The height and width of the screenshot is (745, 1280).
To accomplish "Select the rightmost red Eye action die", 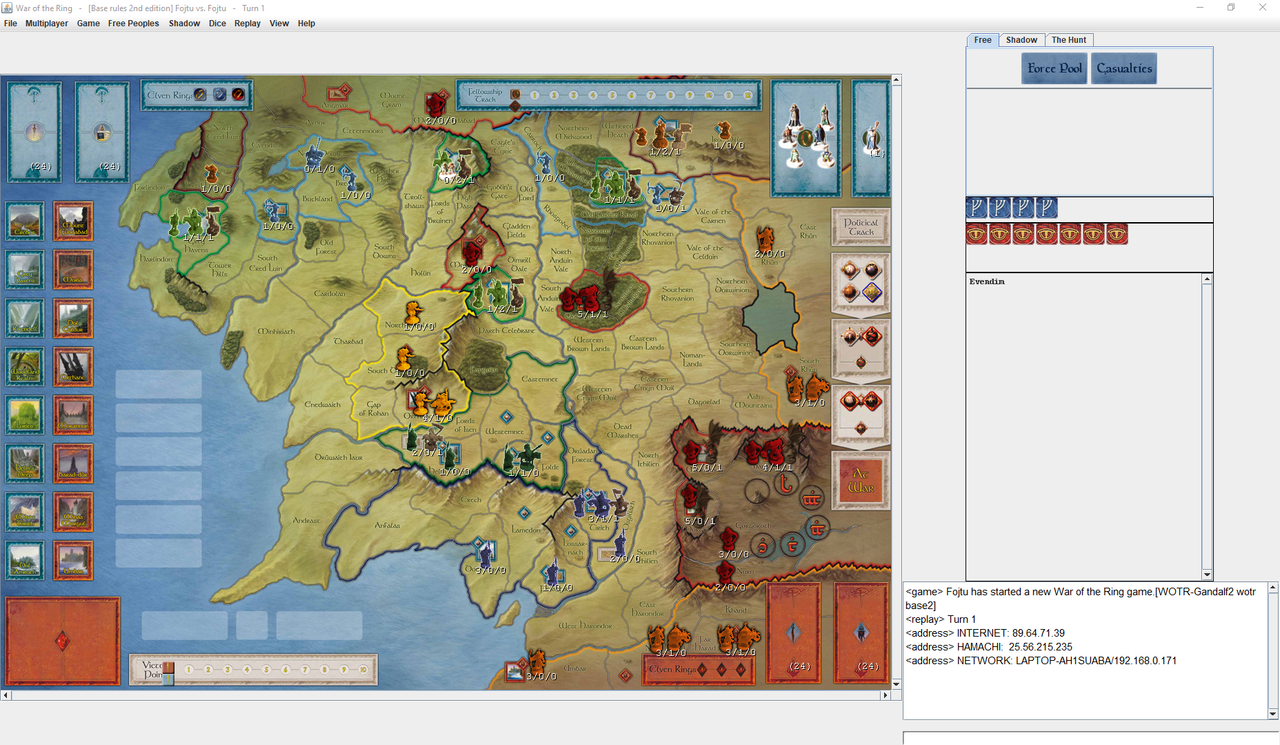I will click(x=1117, y=234).
